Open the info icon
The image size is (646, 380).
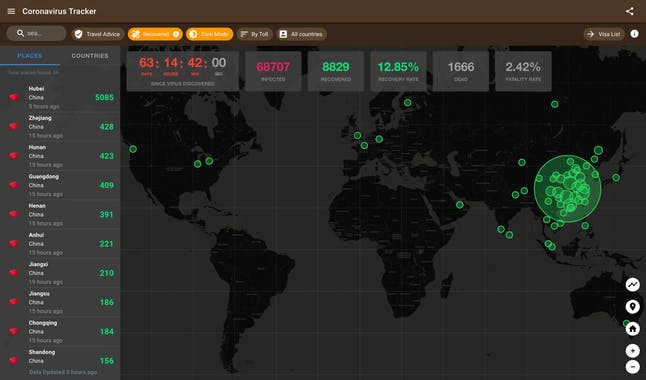[x=634, y=34]
